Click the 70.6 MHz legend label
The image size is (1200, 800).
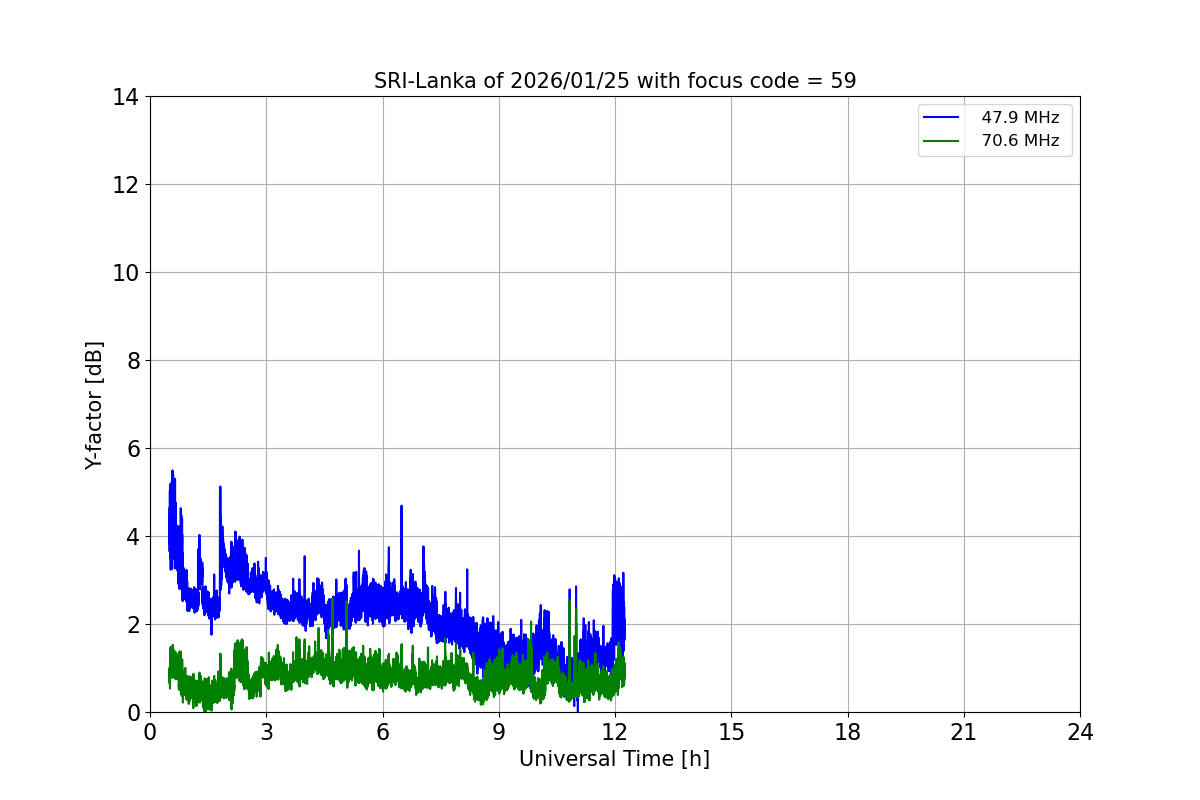click(1020, 141)
